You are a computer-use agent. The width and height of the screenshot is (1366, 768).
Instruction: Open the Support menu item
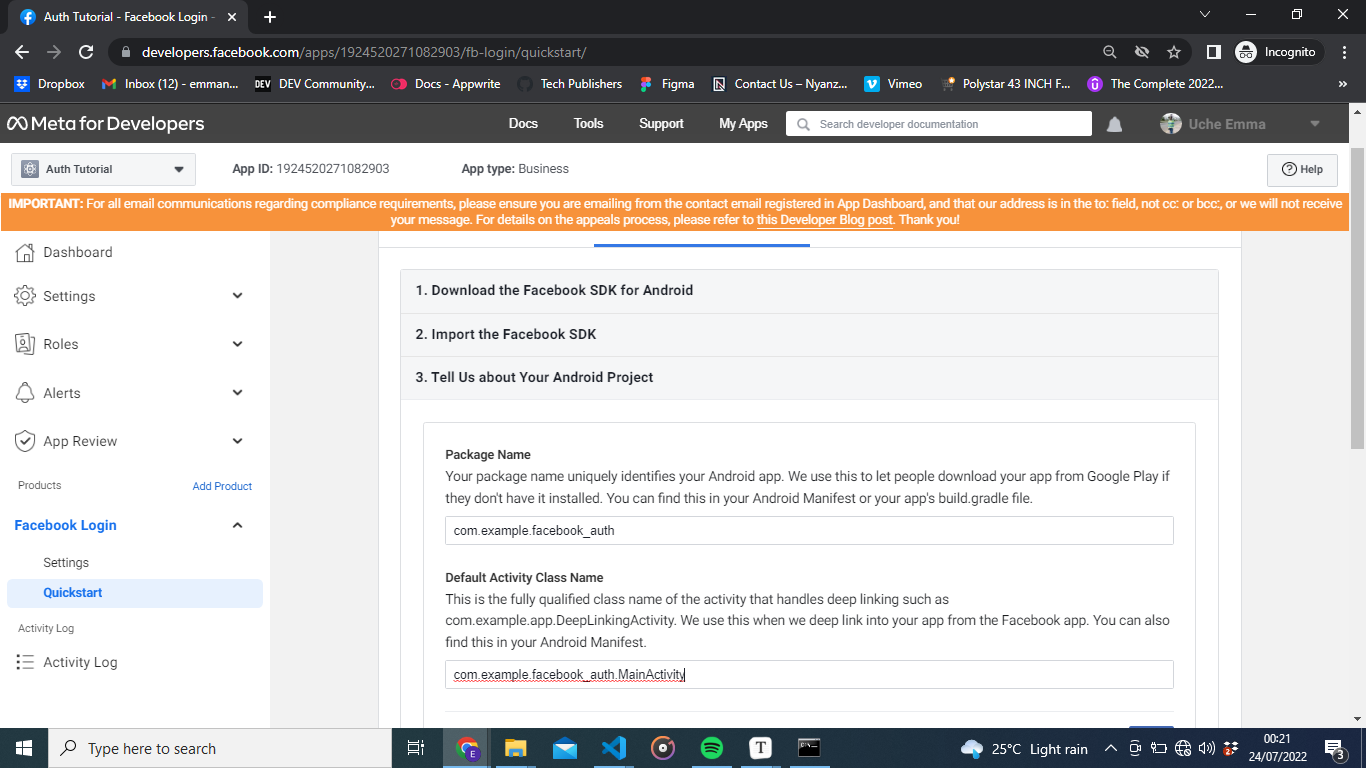661,124
